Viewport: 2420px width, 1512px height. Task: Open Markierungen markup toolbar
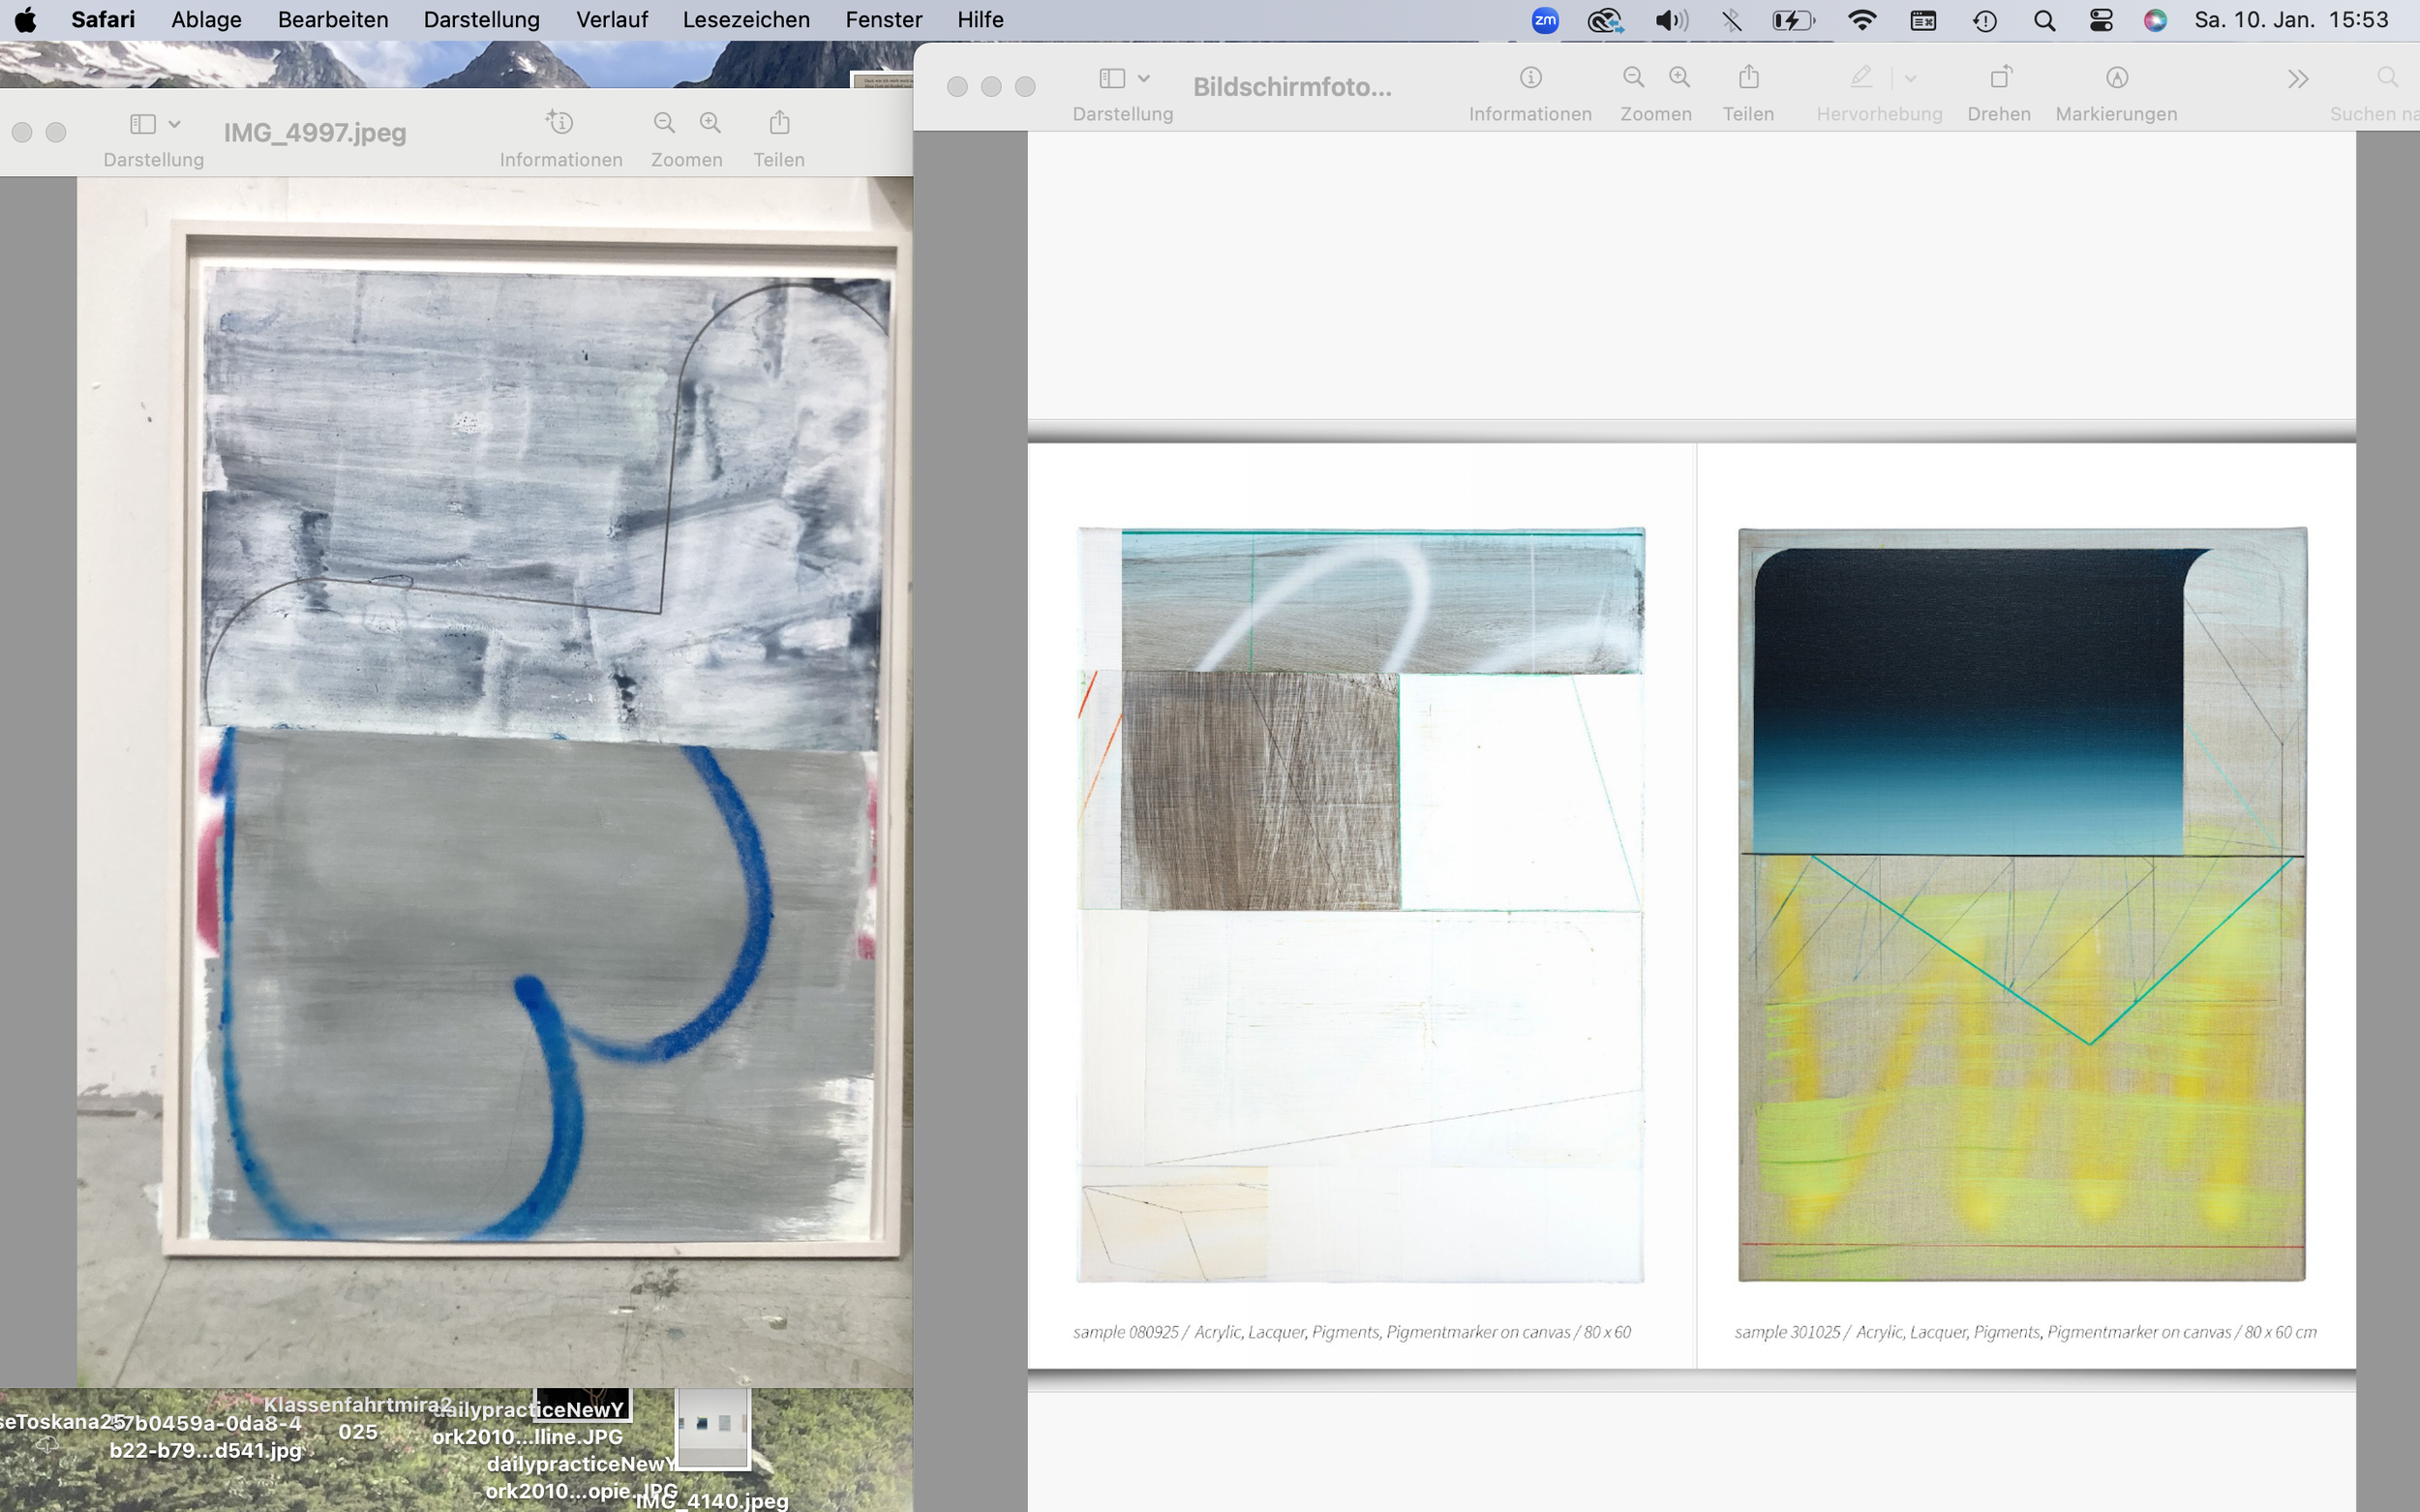click(2116, 78)
